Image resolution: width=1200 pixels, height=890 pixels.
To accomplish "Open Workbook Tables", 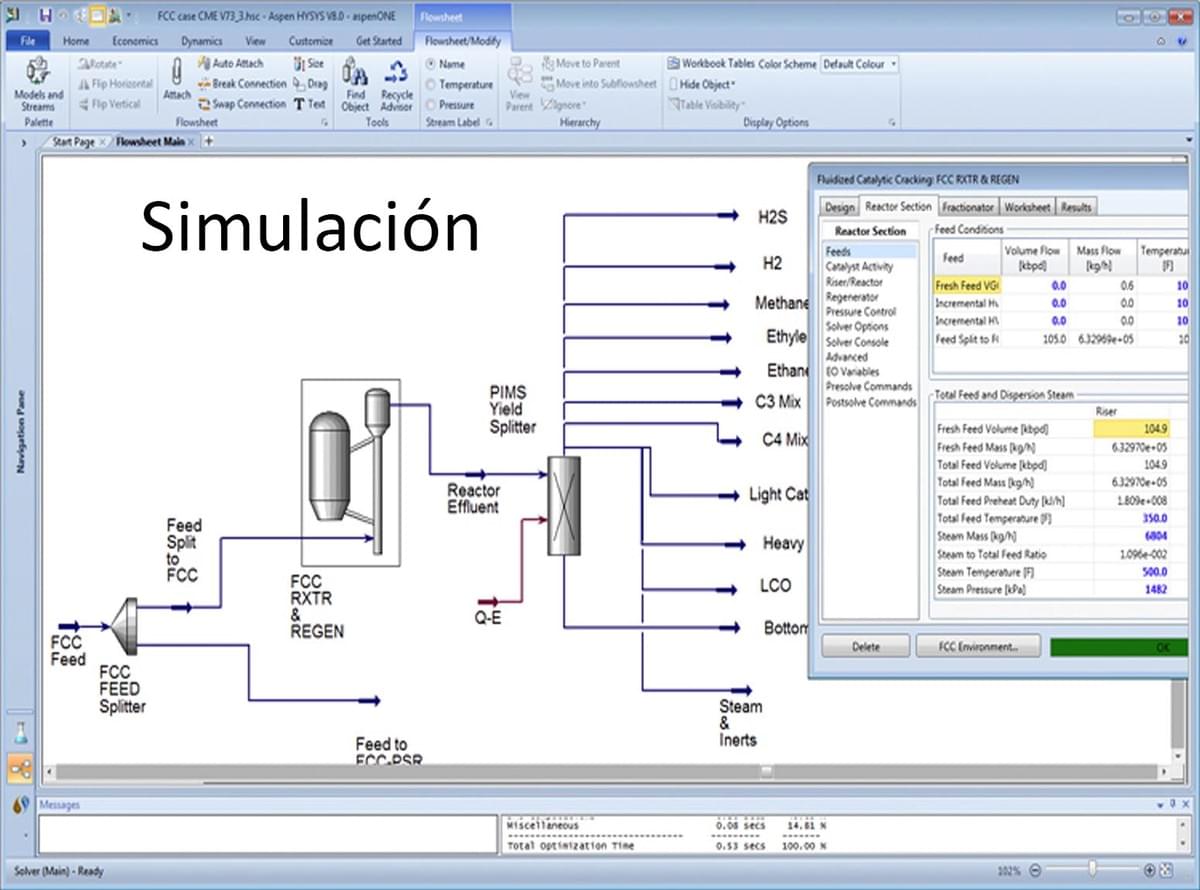I will pyautogui.click(x=711, y=63).
